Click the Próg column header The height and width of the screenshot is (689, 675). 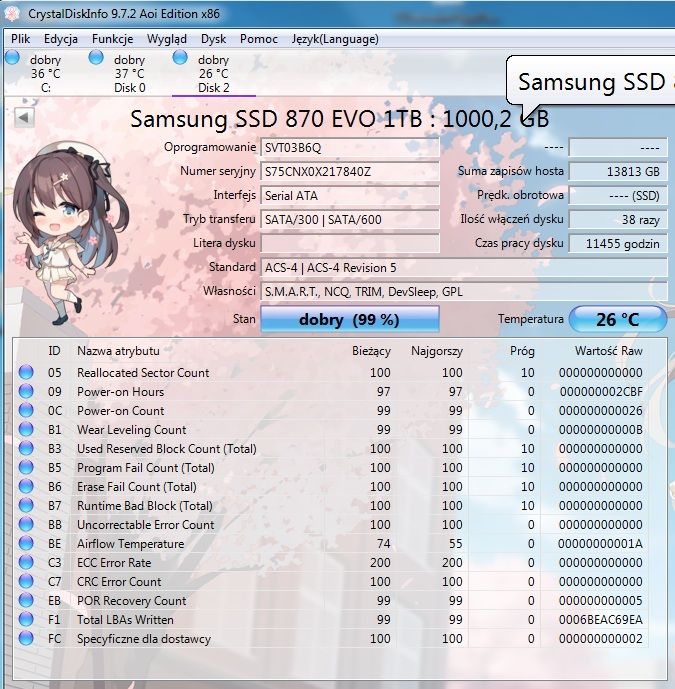522,351
